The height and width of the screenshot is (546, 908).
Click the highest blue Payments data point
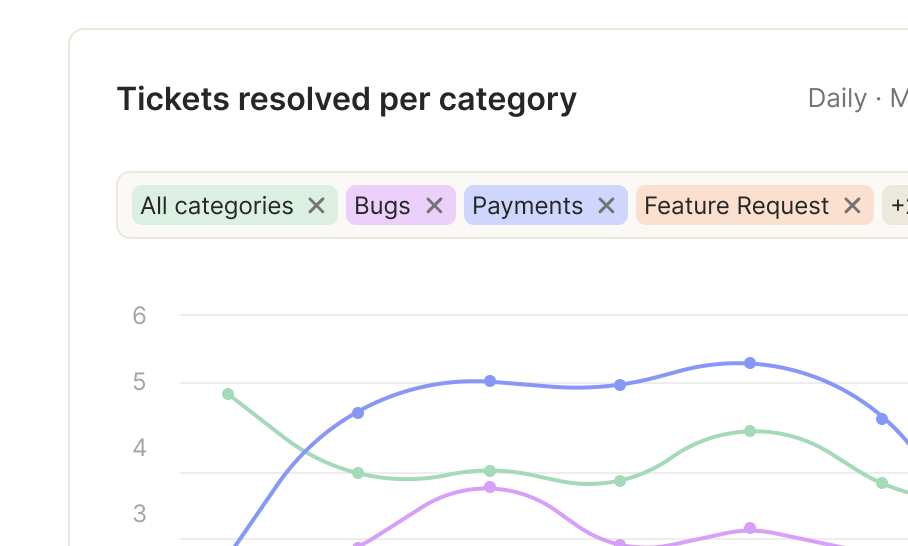point(750,363)
